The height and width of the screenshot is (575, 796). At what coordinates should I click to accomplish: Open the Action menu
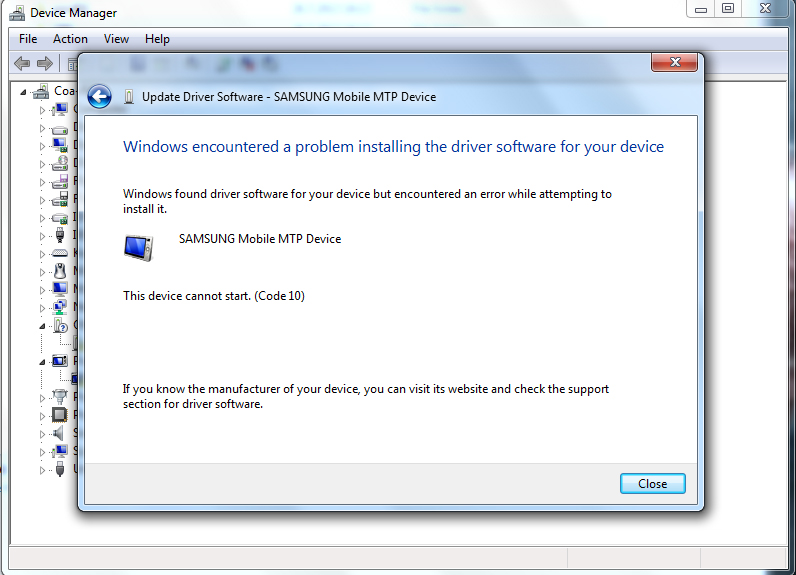coord(70,39)
